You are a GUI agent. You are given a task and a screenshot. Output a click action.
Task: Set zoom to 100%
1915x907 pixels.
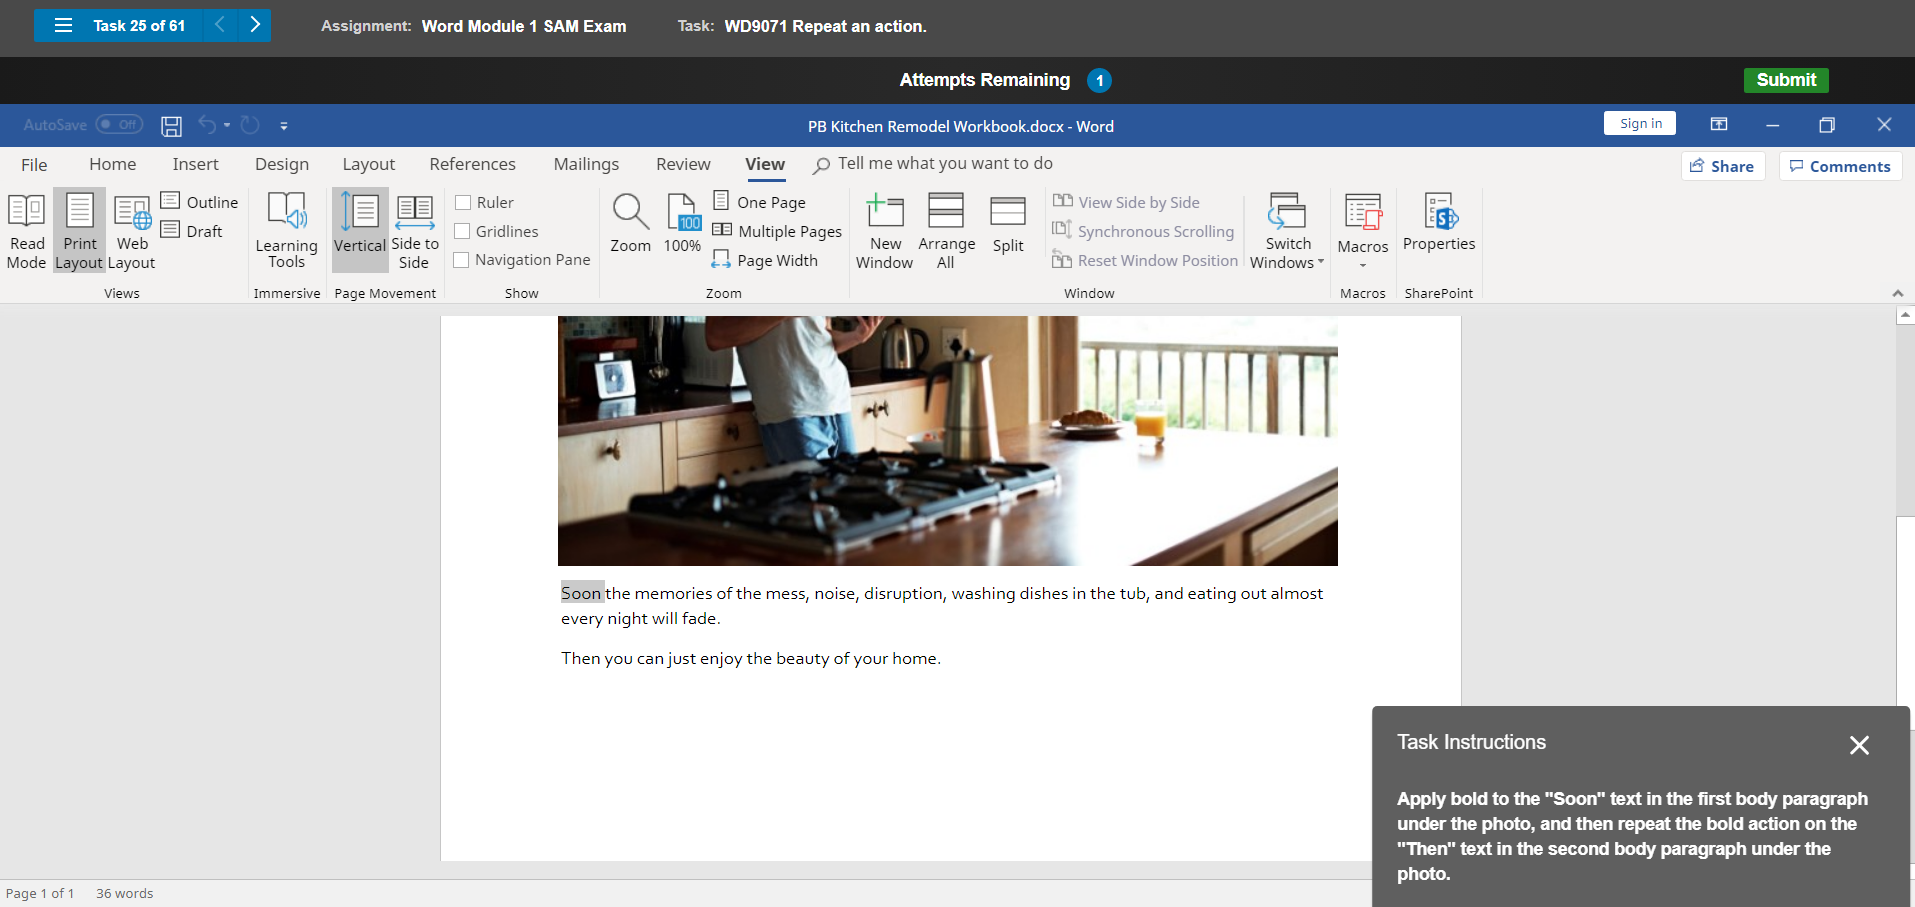683,225
